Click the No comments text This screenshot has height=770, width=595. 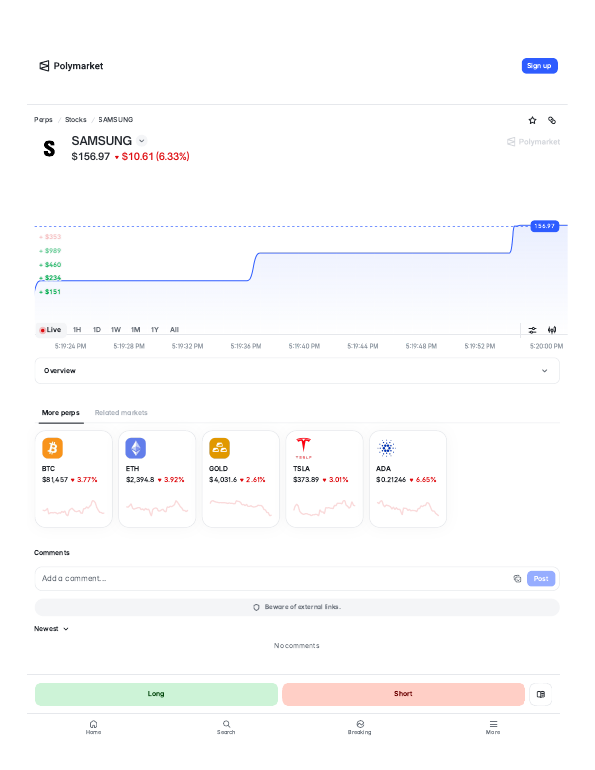[297, 646]
